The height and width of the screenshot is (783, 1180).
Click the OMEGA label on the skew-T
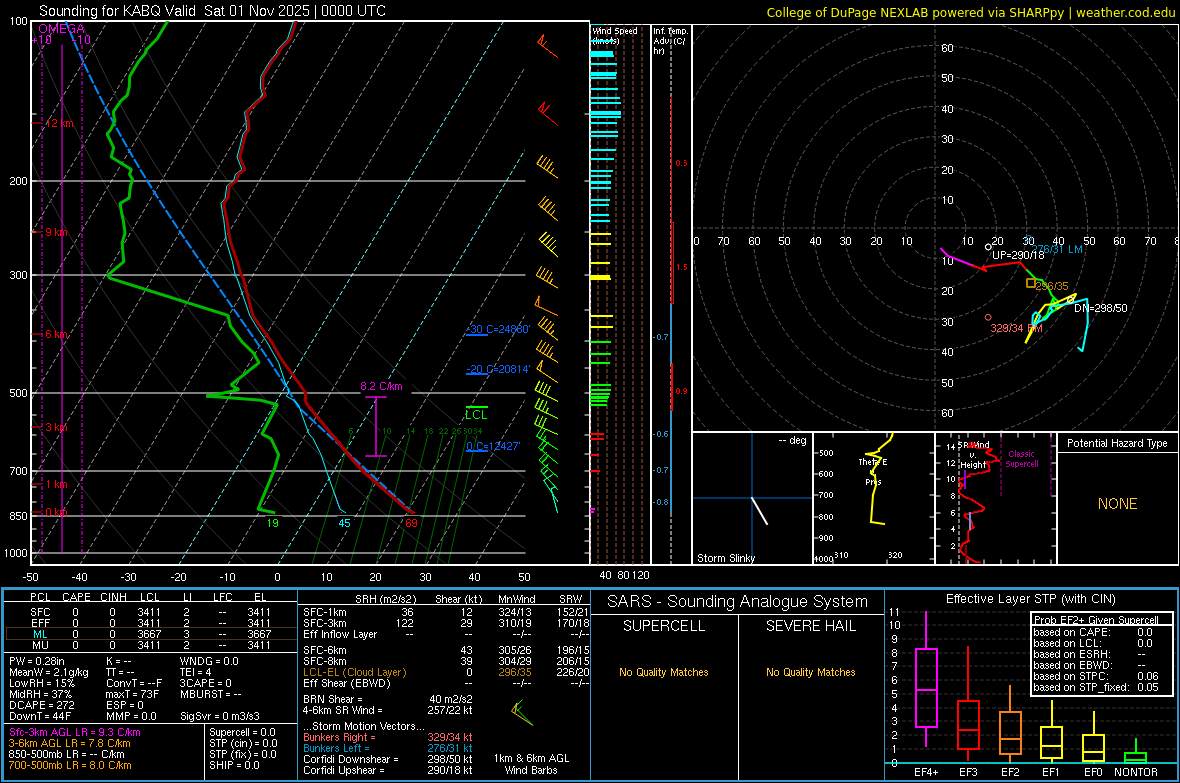[x=61, y=29]
